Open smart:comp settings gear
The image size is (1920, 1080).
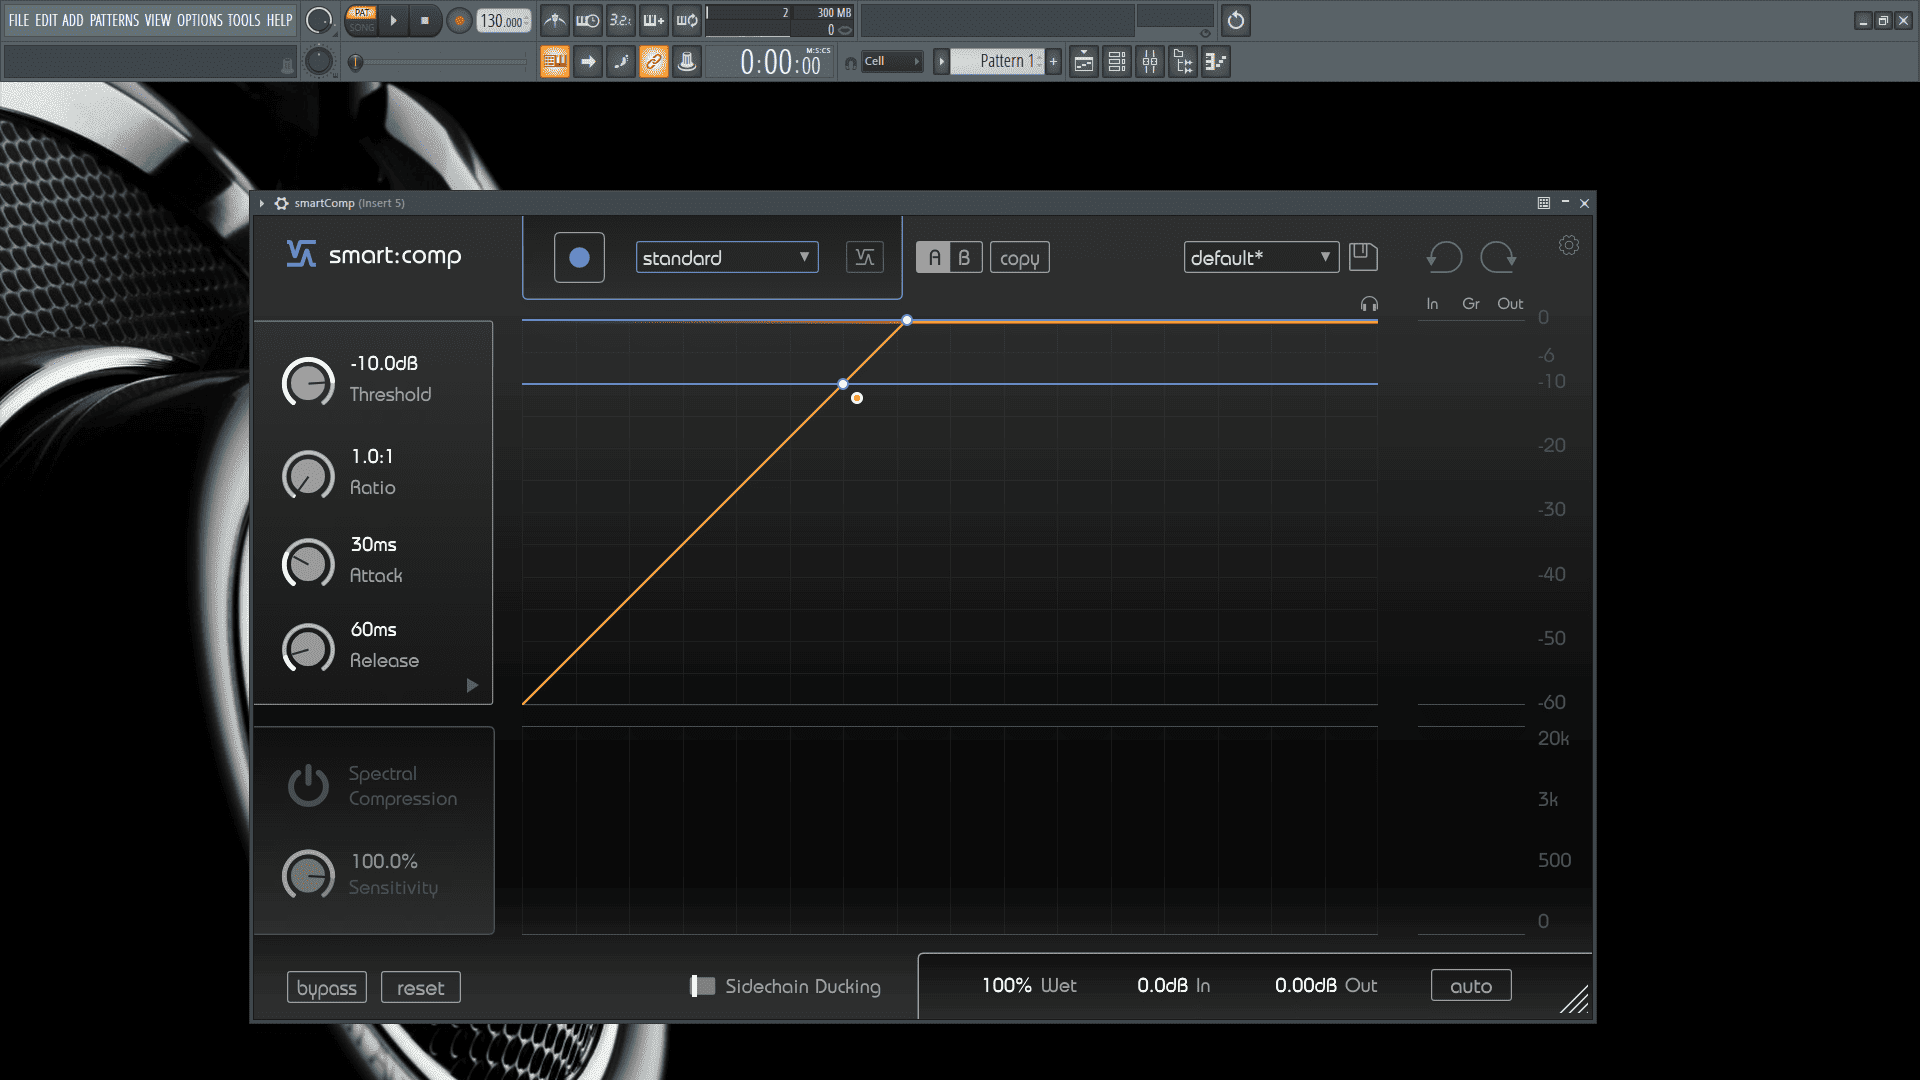point(1569,245)
